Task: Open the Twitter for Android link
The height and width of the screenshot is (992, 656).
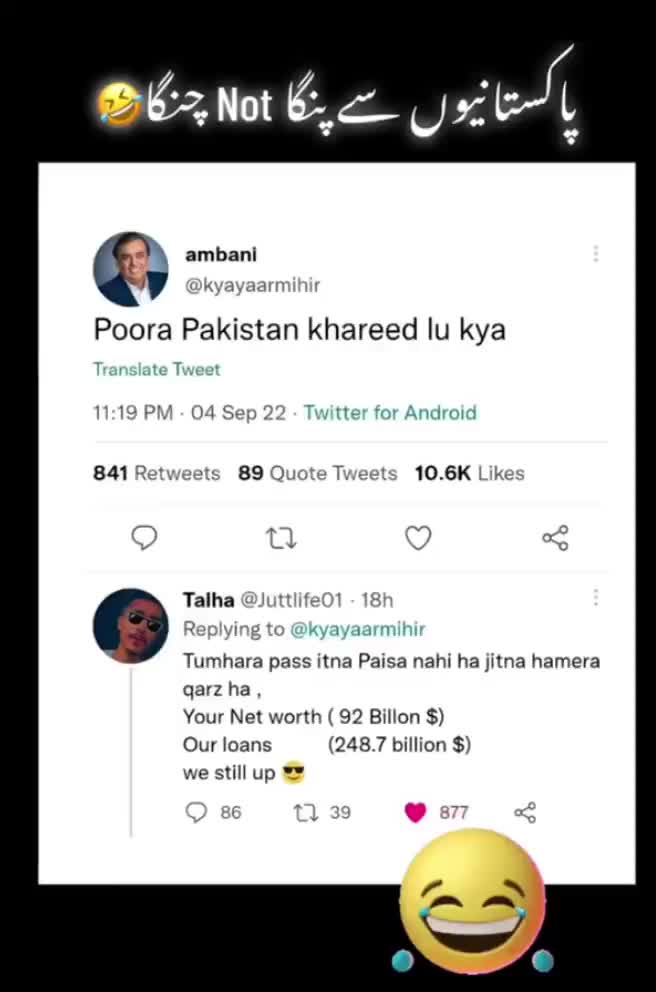Action: pos(390,412)
